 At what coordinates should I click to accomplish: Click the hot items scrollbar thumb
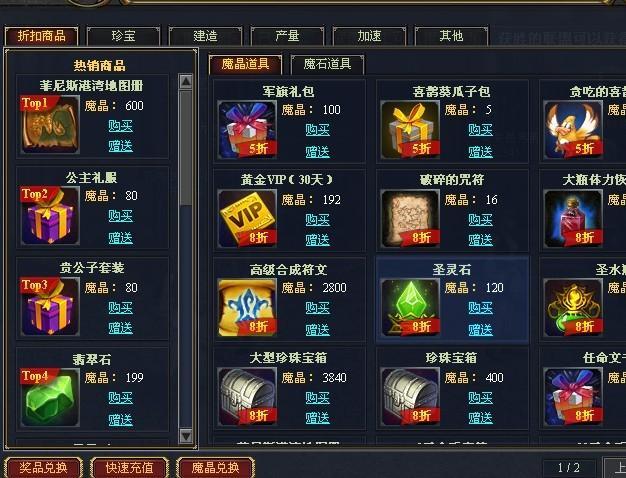tap(186, 148)
